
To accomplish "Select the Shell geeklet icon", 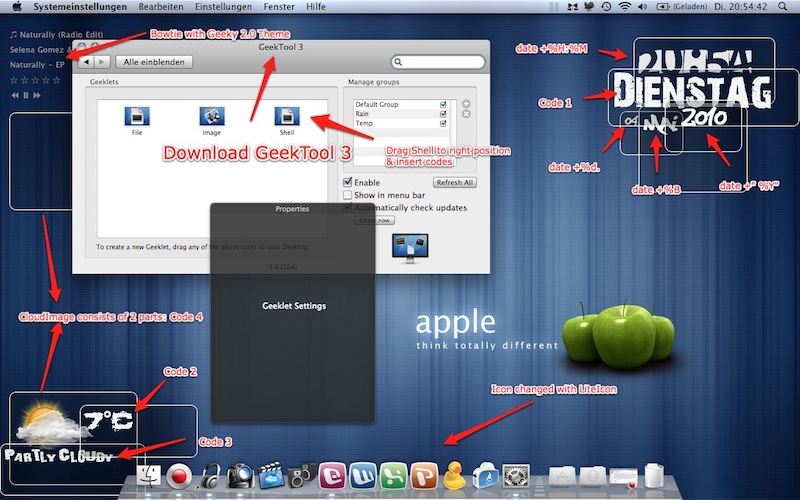I will (x=287, y=117).
